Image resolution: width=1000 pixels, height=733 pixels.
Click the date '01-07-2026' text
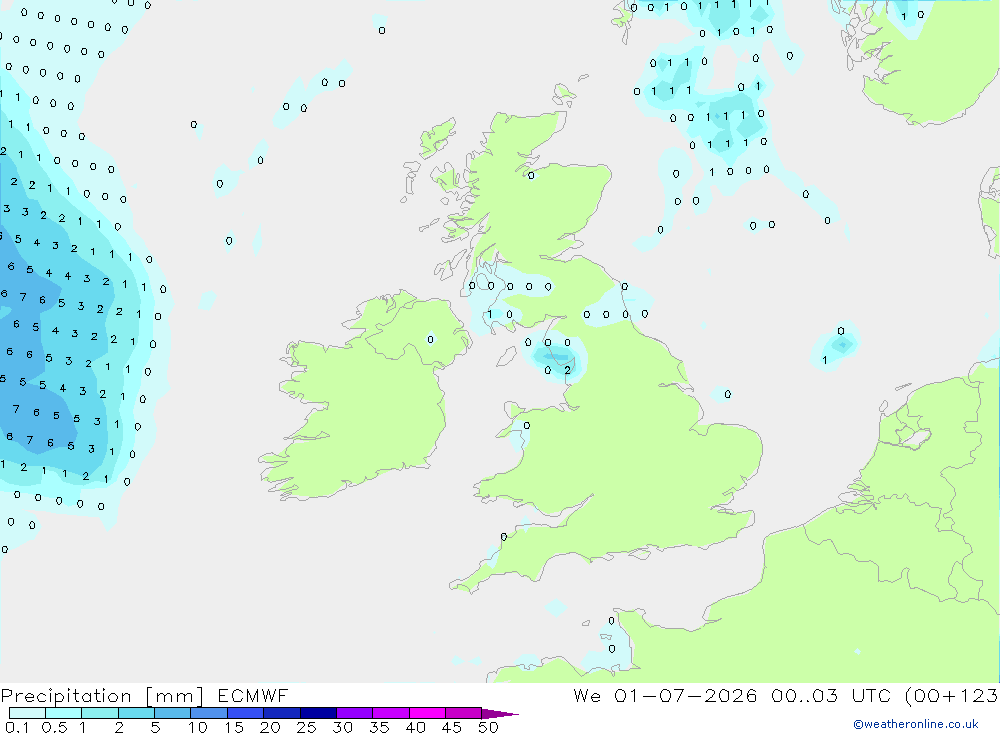[686, 695]
